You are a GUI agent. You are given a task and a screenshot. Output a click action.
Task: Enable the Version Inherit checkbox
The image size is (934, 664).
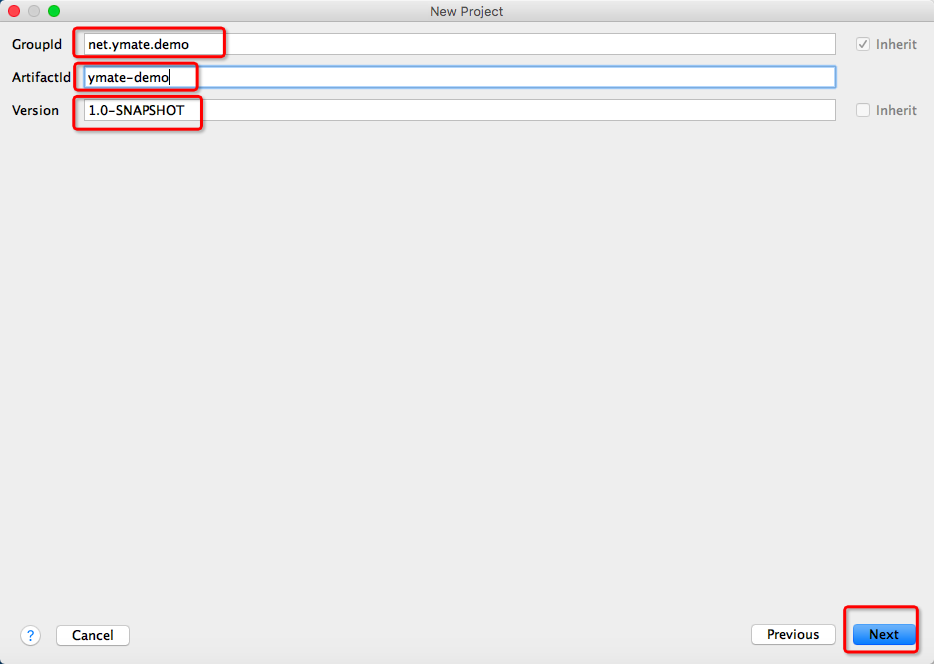863,110
